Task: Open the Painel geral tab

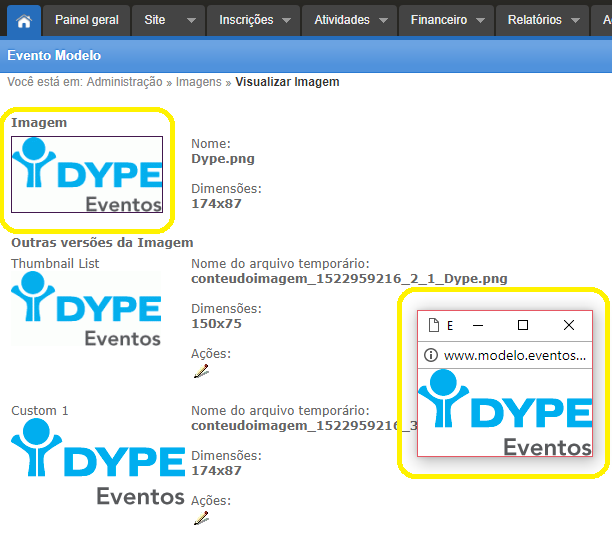Action: [87, 20]
